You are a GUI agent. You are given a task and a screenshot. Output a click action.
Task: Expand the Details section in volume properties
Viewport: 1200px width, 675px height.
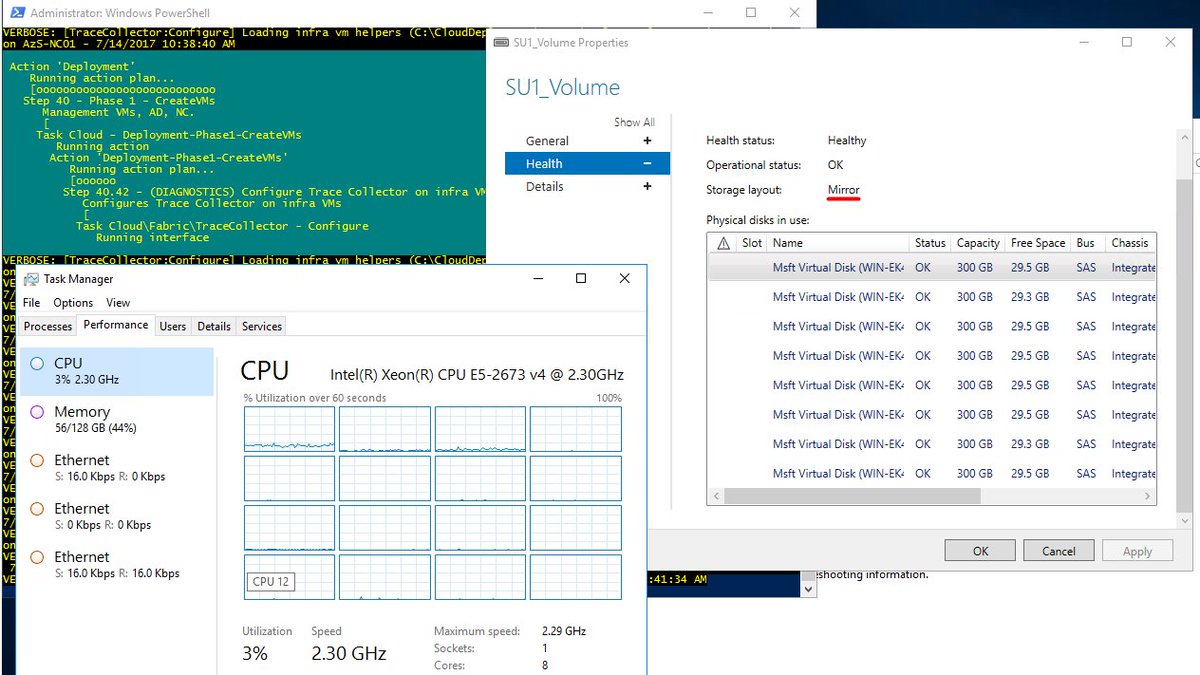click(647, 187)
